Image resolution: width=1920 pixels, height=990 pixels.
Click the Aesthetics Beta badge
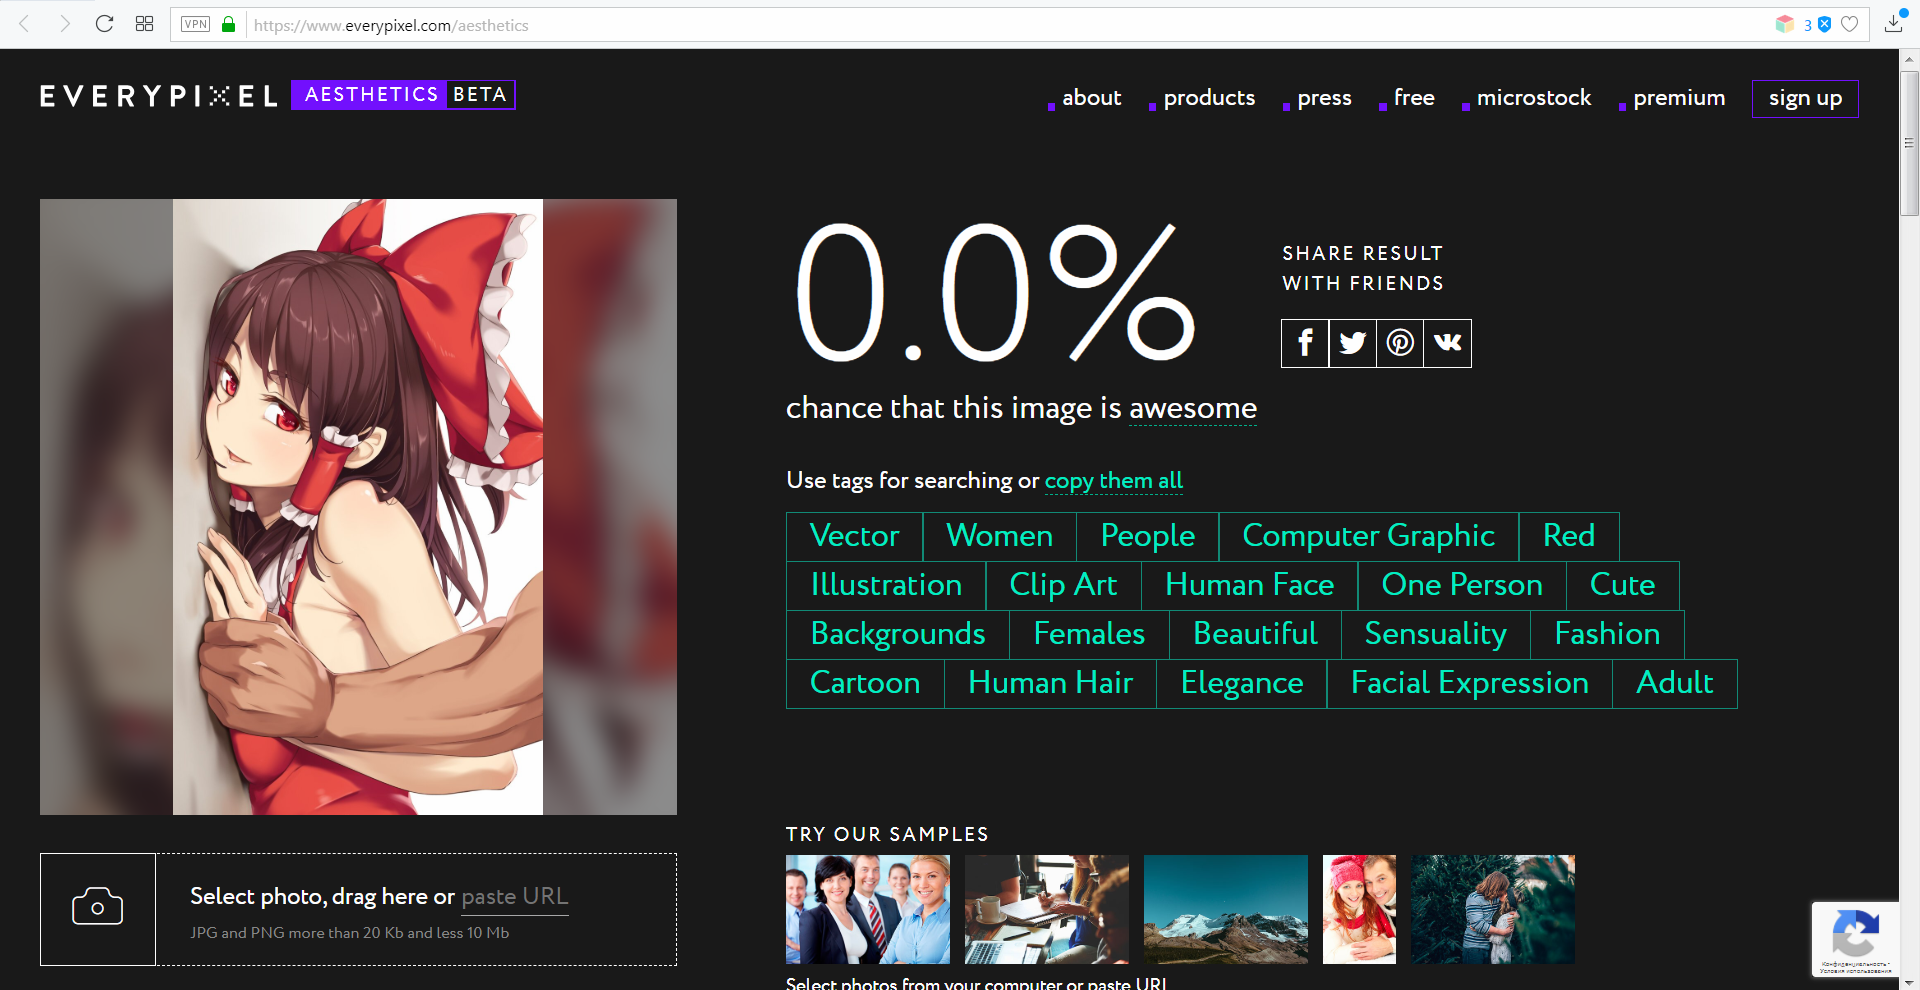(x=403, y=95)
